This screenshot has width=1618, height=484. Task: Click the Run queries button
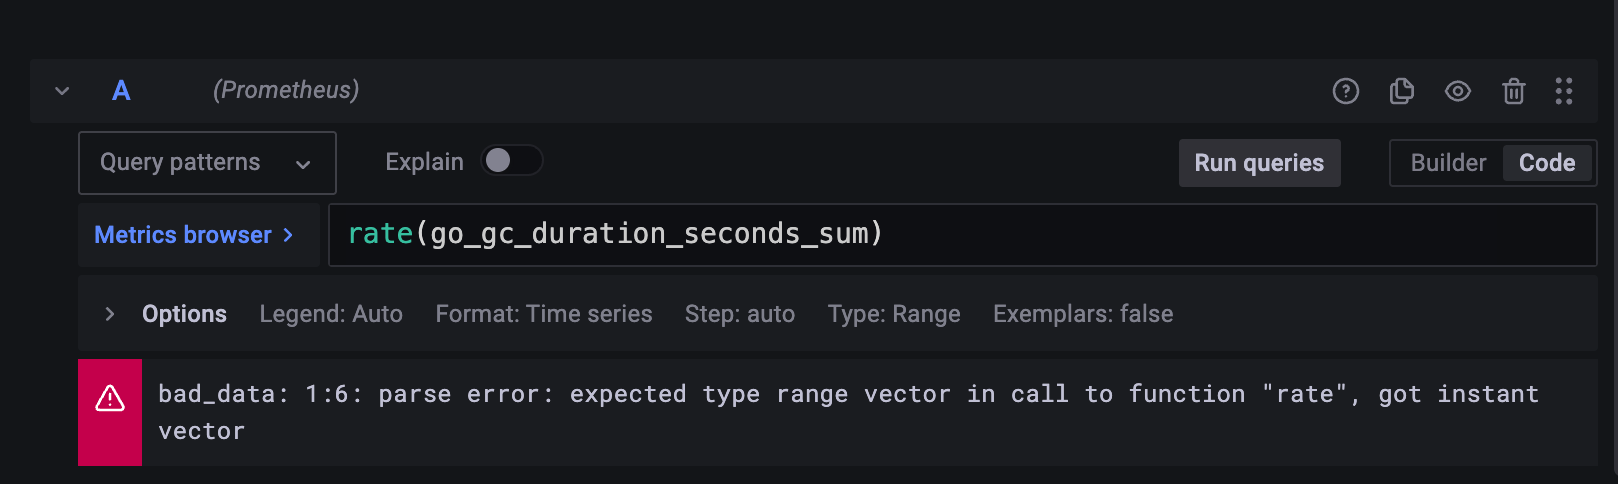pyautogui.click(x=1259, y=163)
